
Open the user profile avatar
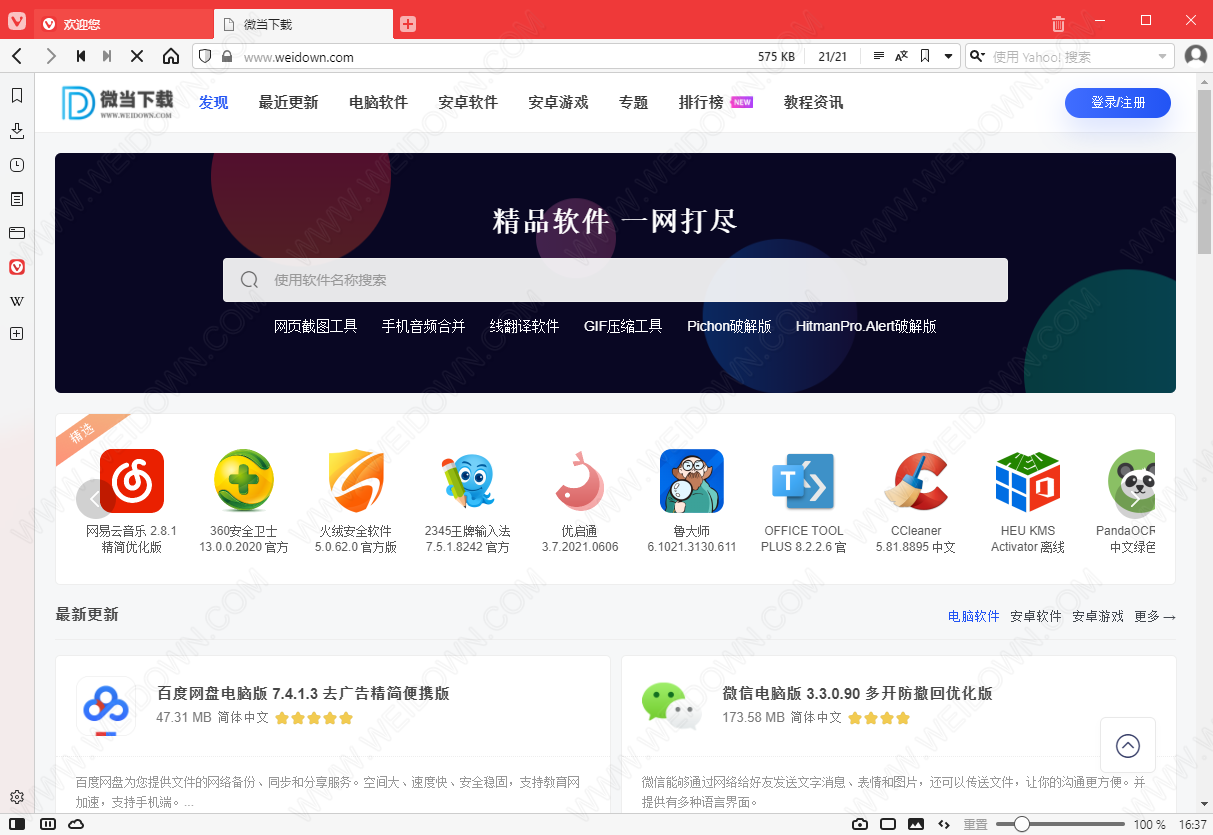[x=1195, y=56]
